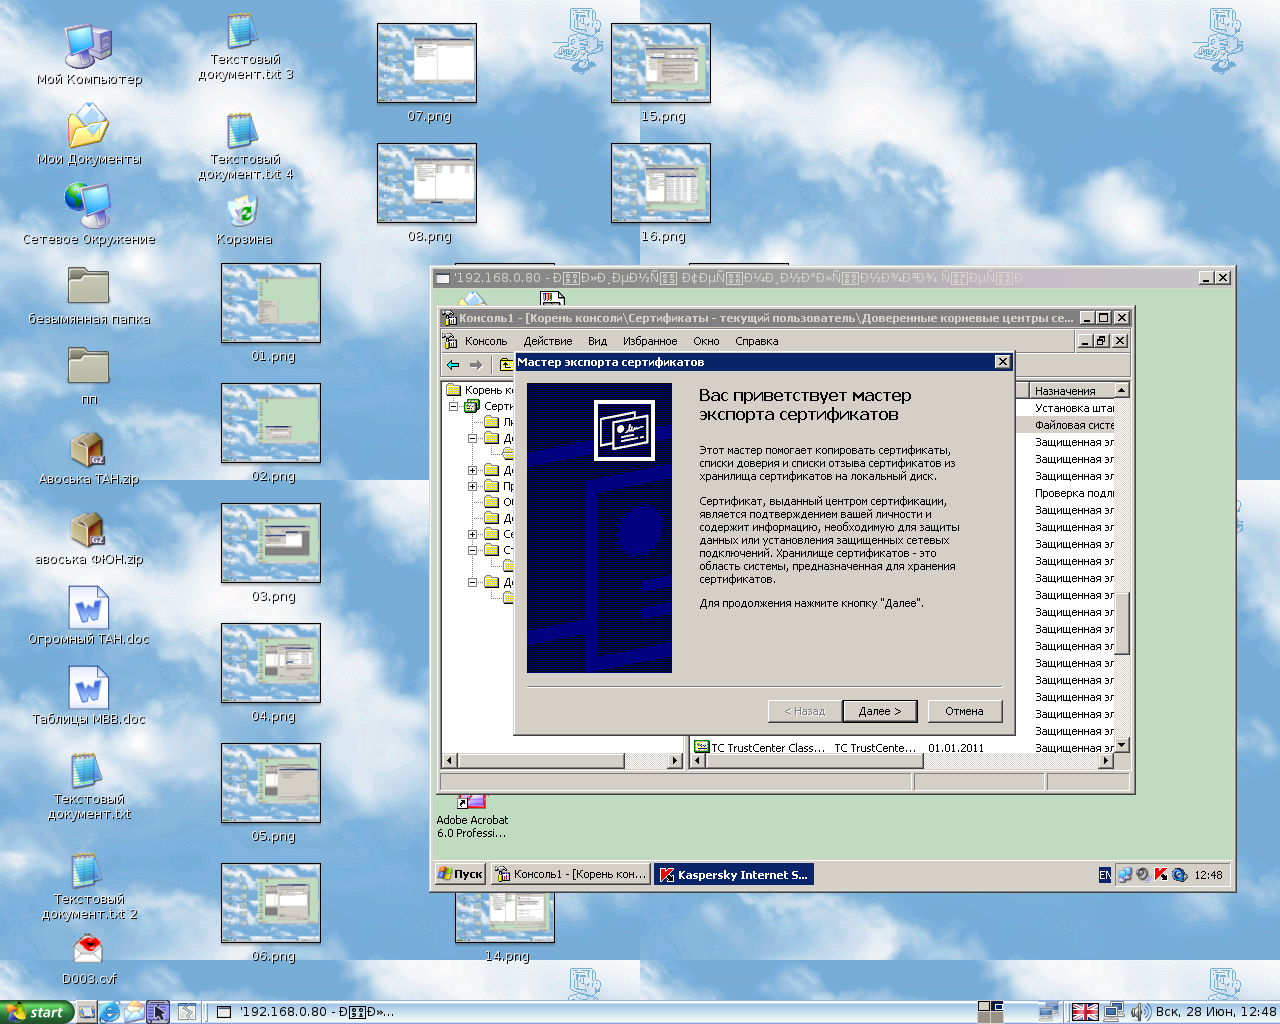1280x1024 pixels.
Task: Click the Пуск start button in remote session
Action: (x=460, y=874)
